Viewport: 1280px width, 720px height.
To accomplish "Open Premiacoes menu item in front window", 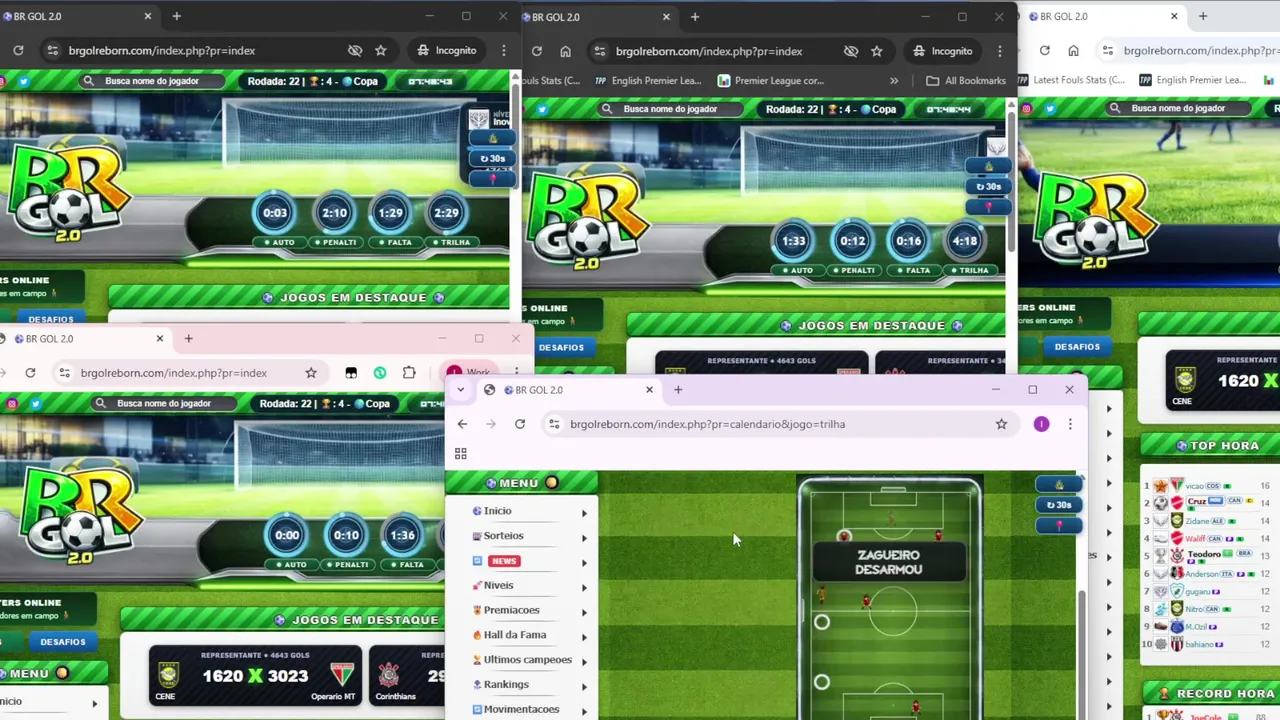I will [x=511, y=610].
